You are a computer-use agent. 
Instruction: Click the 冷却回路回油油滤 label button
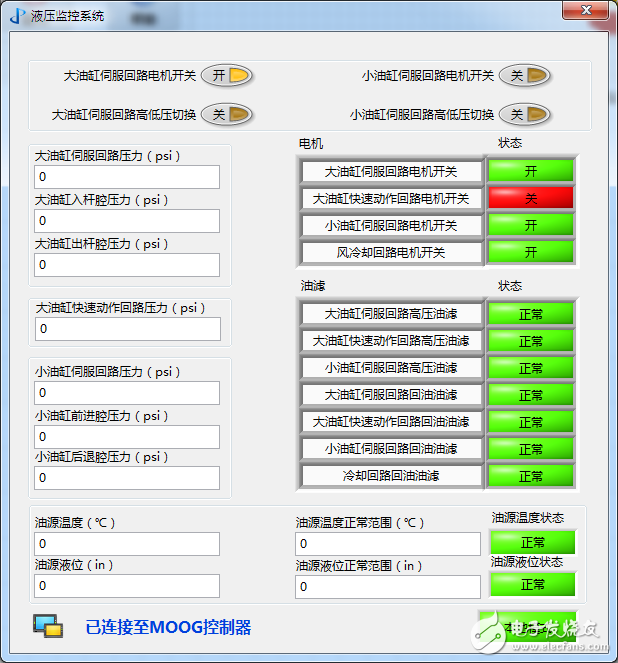point(391,476)
